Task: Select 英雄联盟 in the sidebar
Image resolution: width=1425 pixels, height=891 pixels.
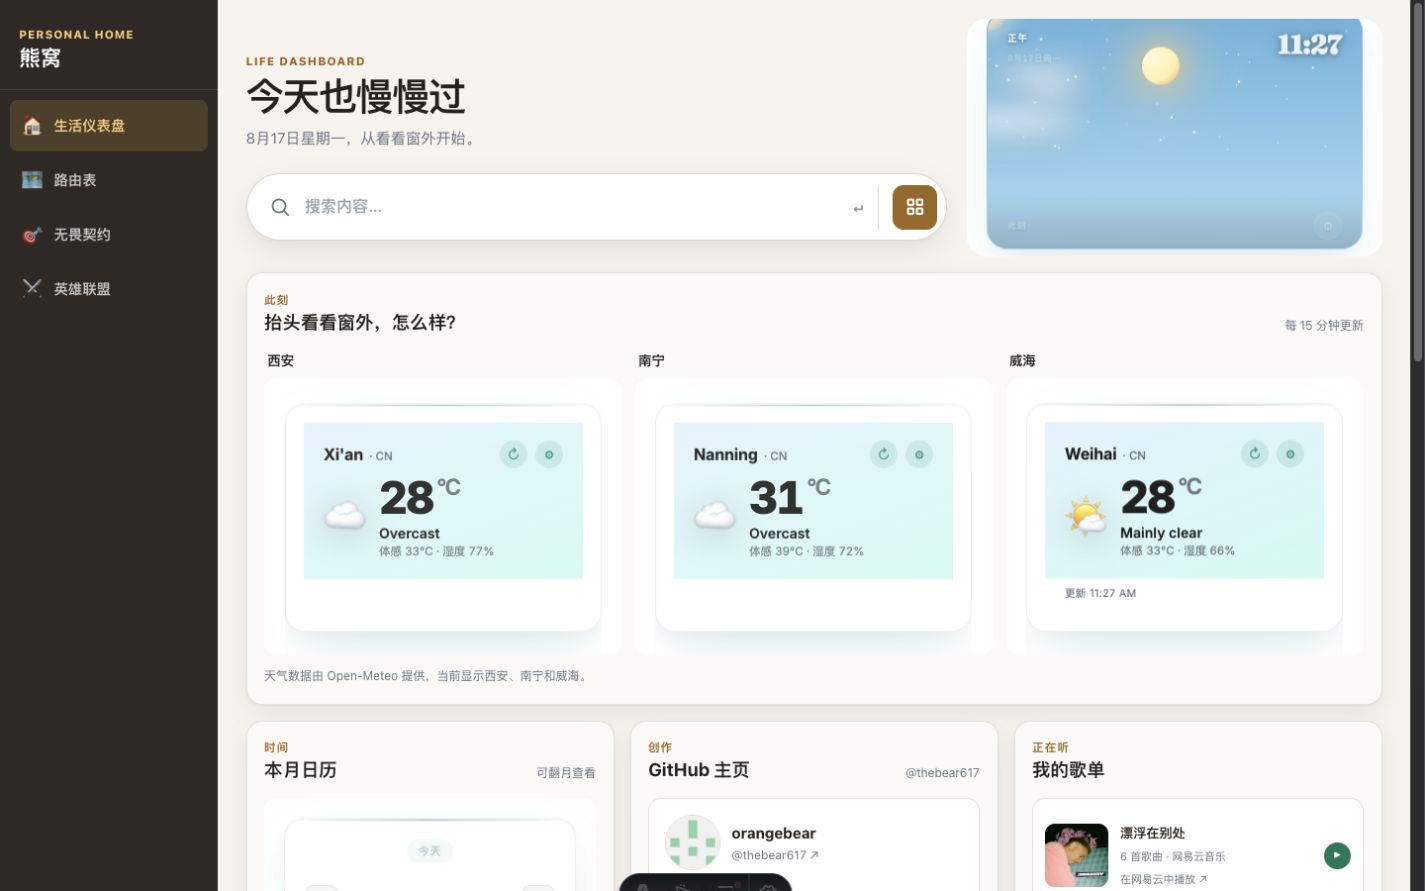Action: 109,289
